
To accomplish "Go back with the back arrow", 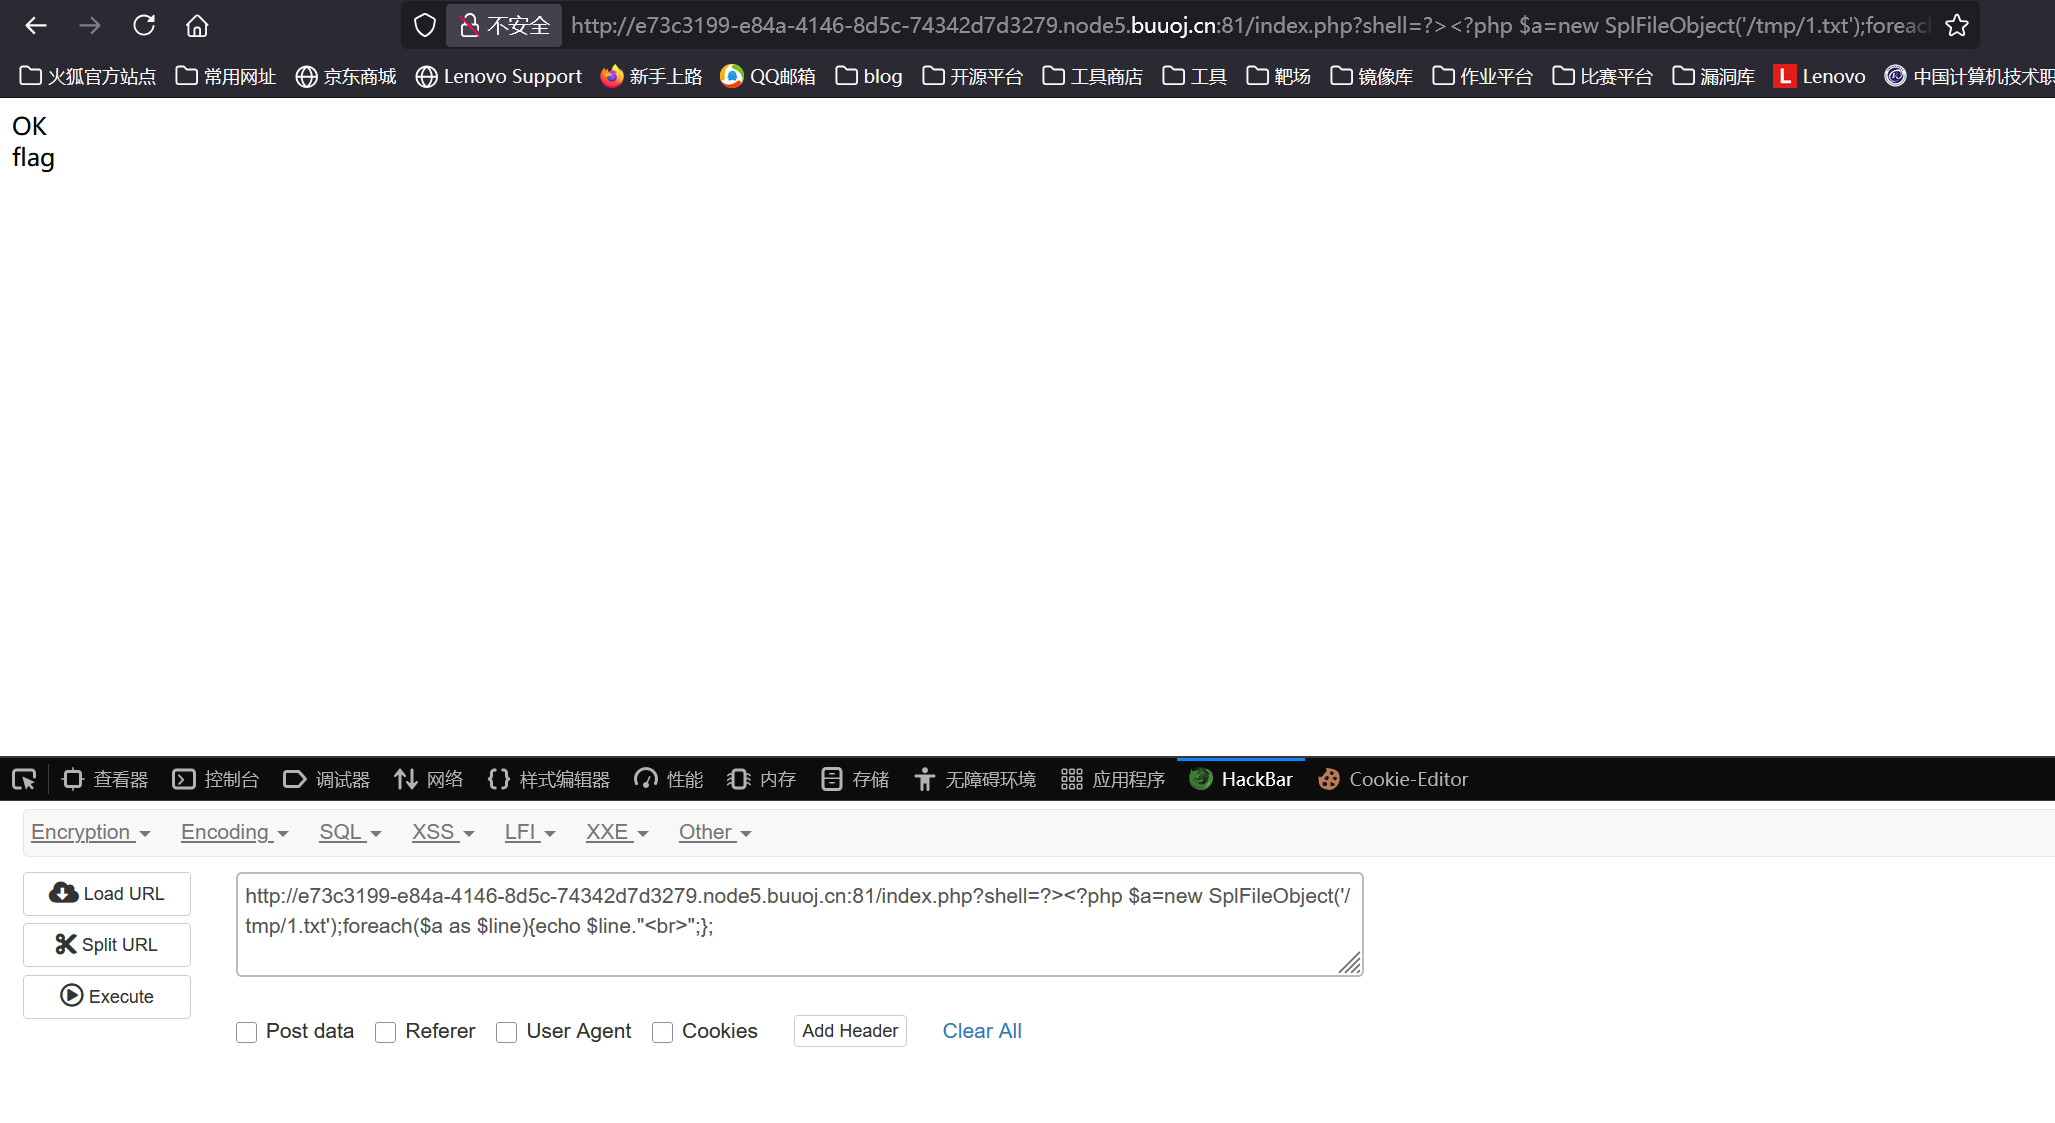I will click(36, 25).
